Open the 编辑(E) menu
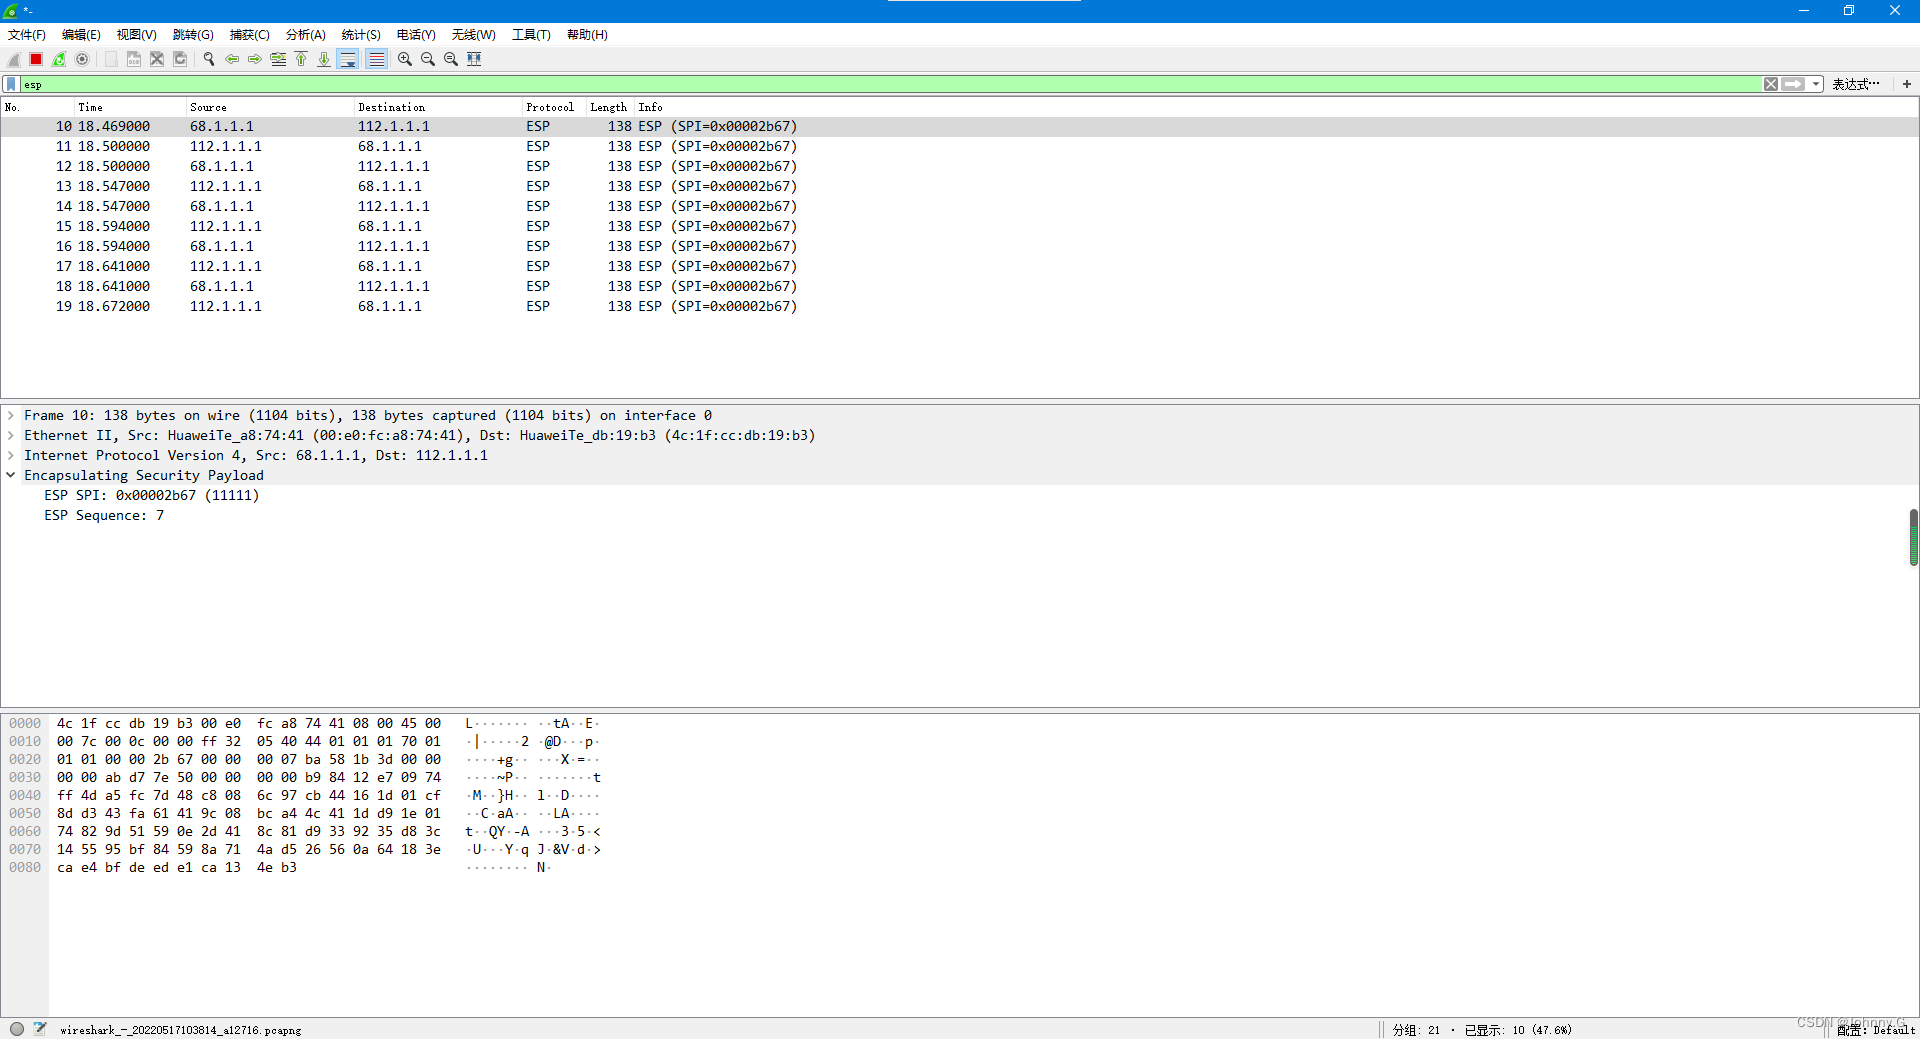 pos(81,35)
